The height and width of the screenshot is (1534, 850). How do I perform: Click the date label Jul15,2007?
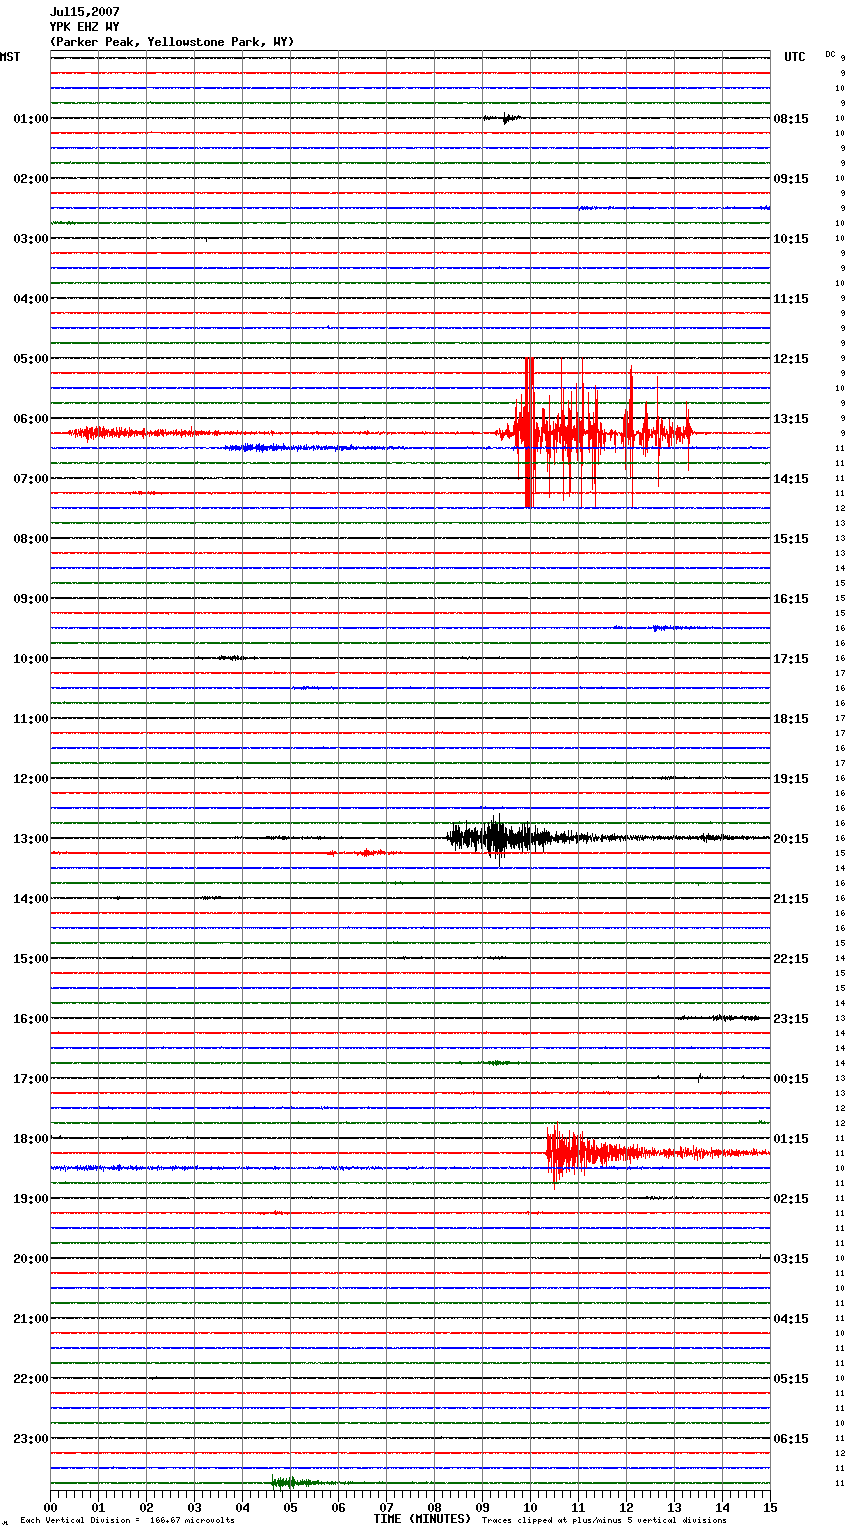(x=85, y=12)
